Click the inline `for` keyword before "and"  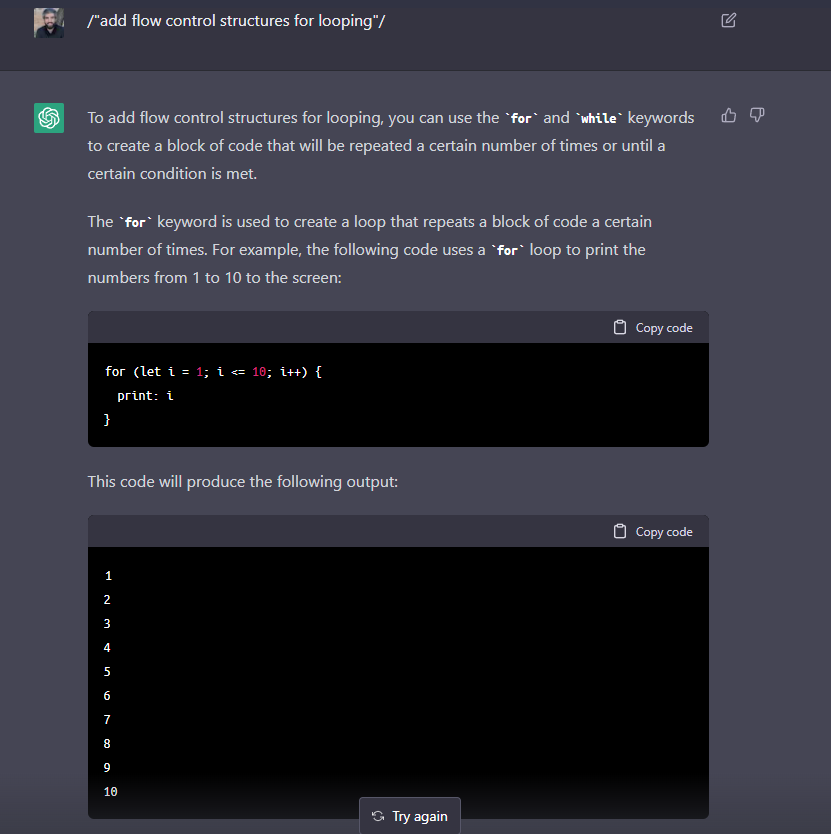tap(521, 118)
